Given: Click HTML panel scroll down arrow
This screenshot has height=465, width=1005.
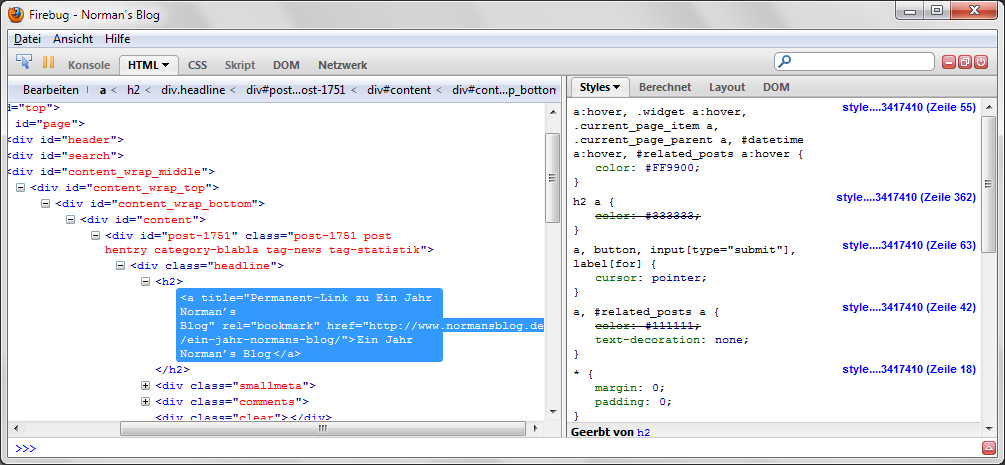Looking at the screenshot, I should (552, 411).
